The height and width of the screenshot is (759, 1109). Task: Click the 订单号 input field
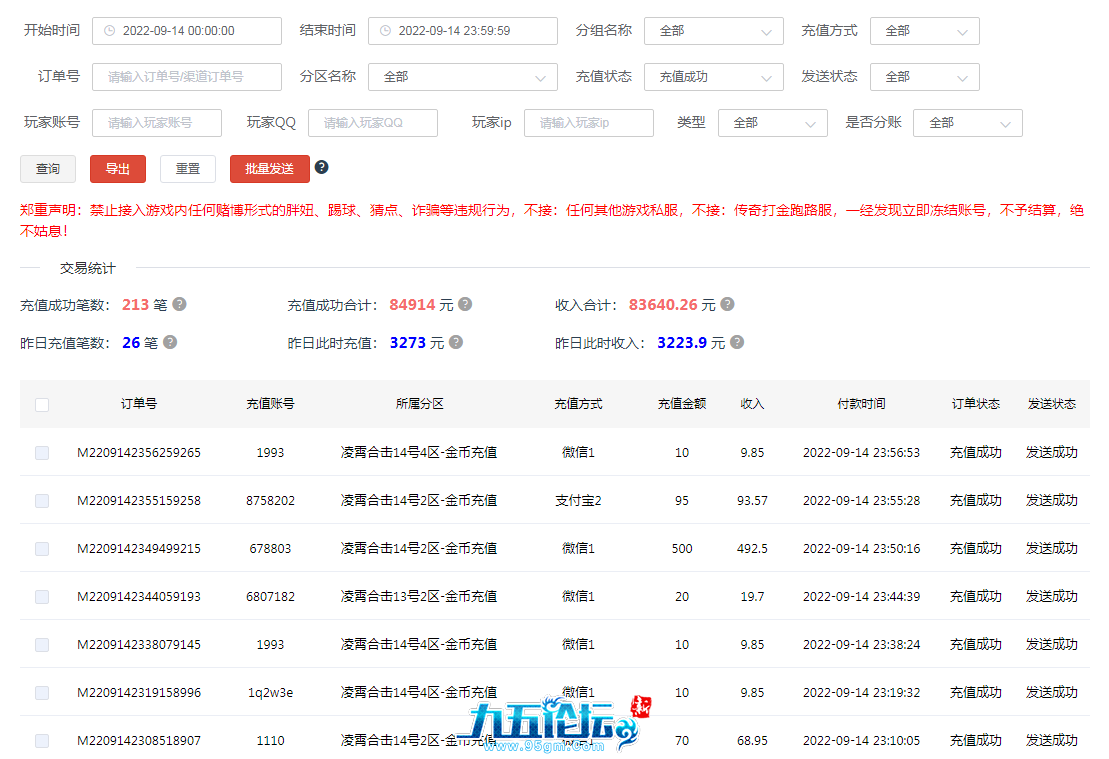186,77
